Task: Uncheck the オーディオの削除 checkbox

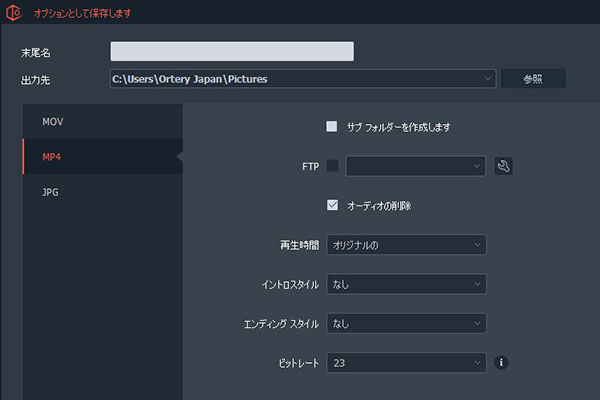Action: 332,205
